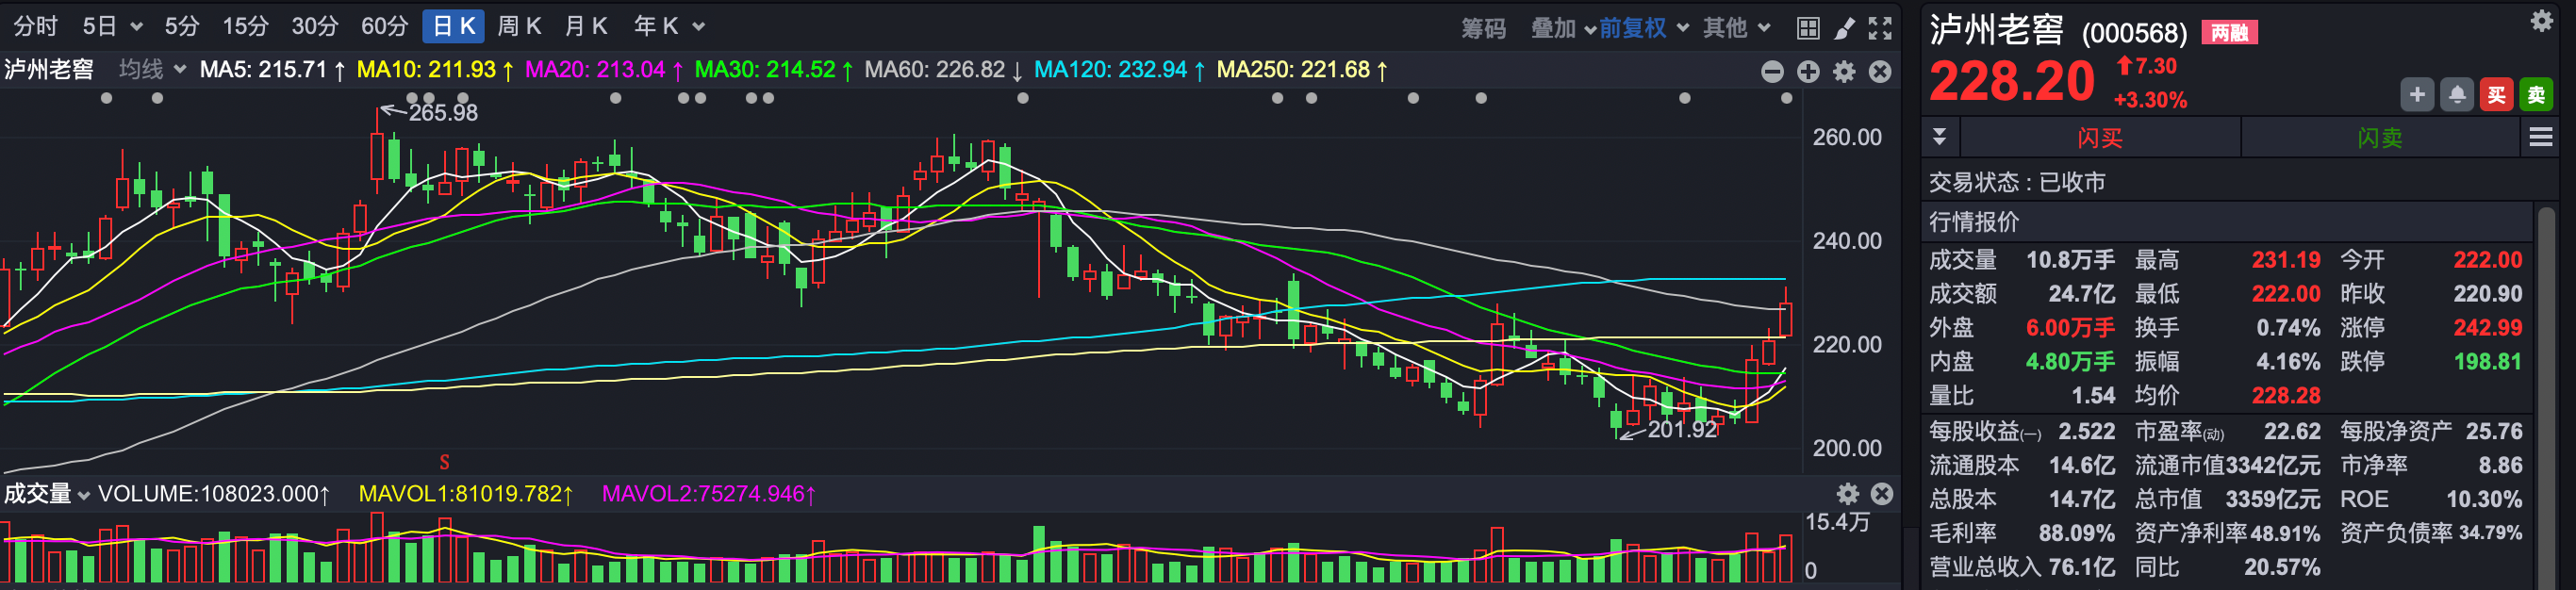Set a price alert with bell icon
The image size is (2576, 590).
coord(2457,95)
